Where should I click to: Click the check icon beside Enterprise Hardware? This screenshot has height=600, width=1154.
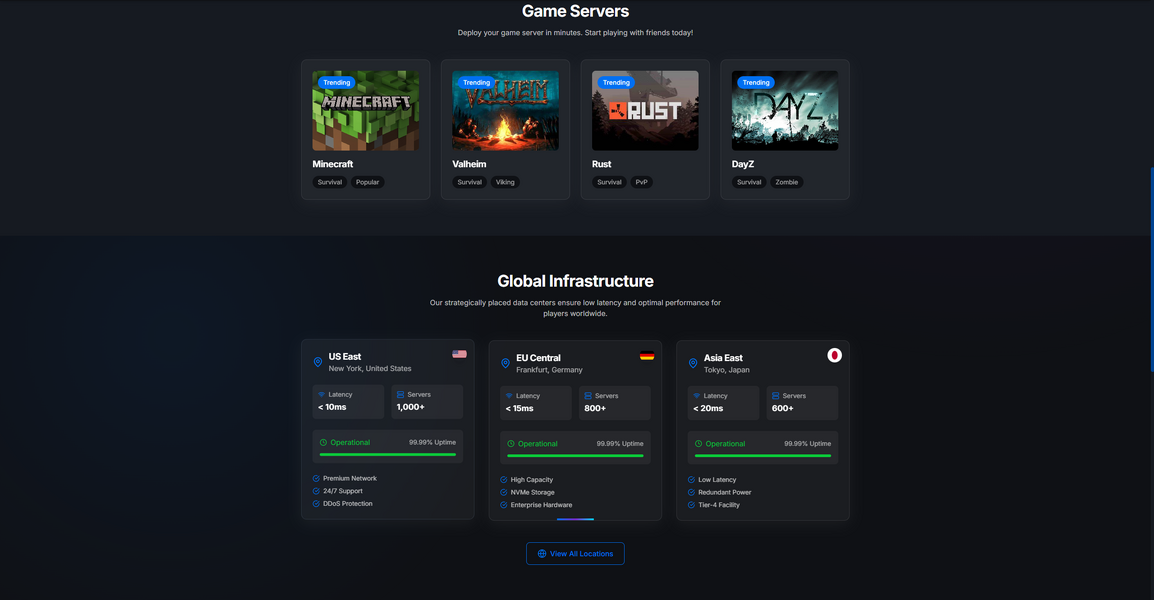click(504, 505)
